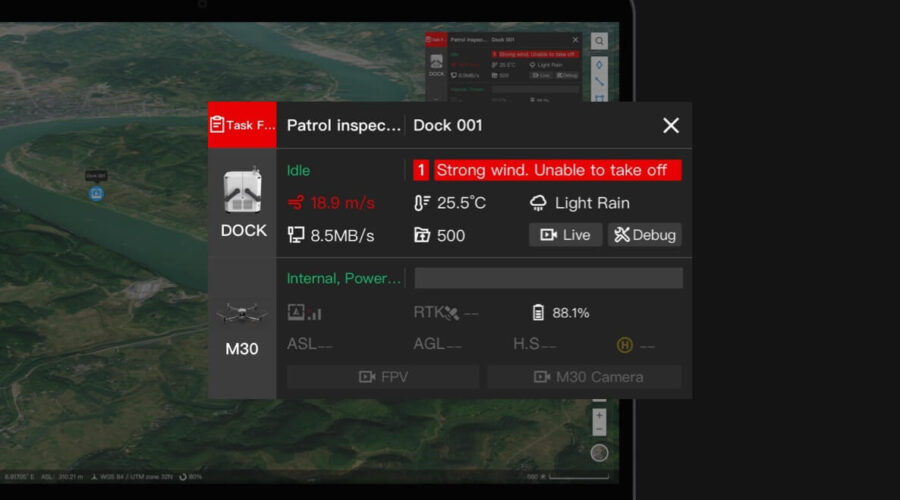Click the map zoom in plus button
Viewport: 900px width, 500px height.
point(599,415)
